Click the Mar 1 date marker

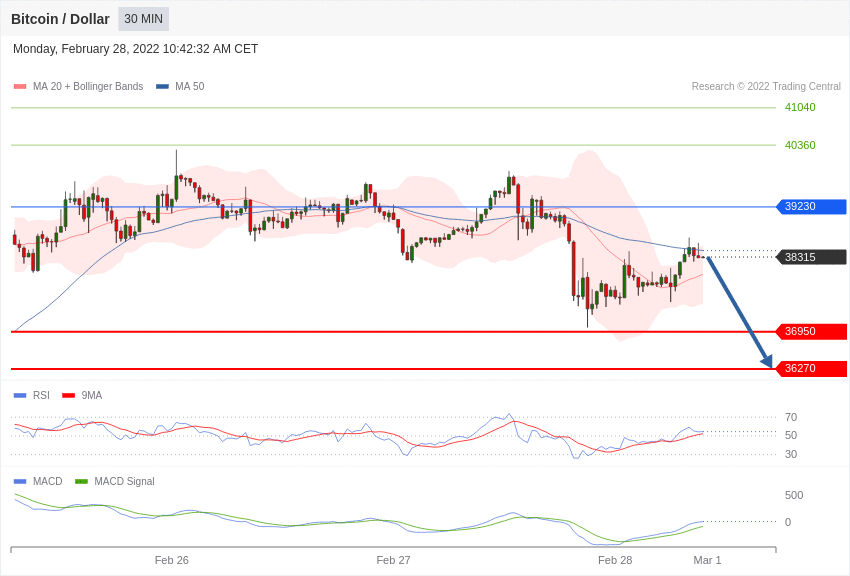coord(707,560)
